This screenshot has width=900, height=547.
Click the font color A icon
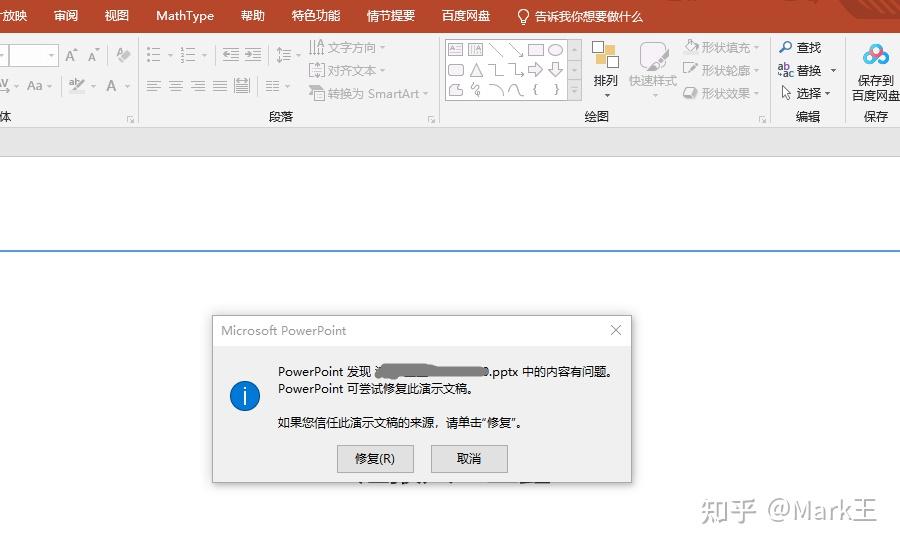[x=112, y=86]
